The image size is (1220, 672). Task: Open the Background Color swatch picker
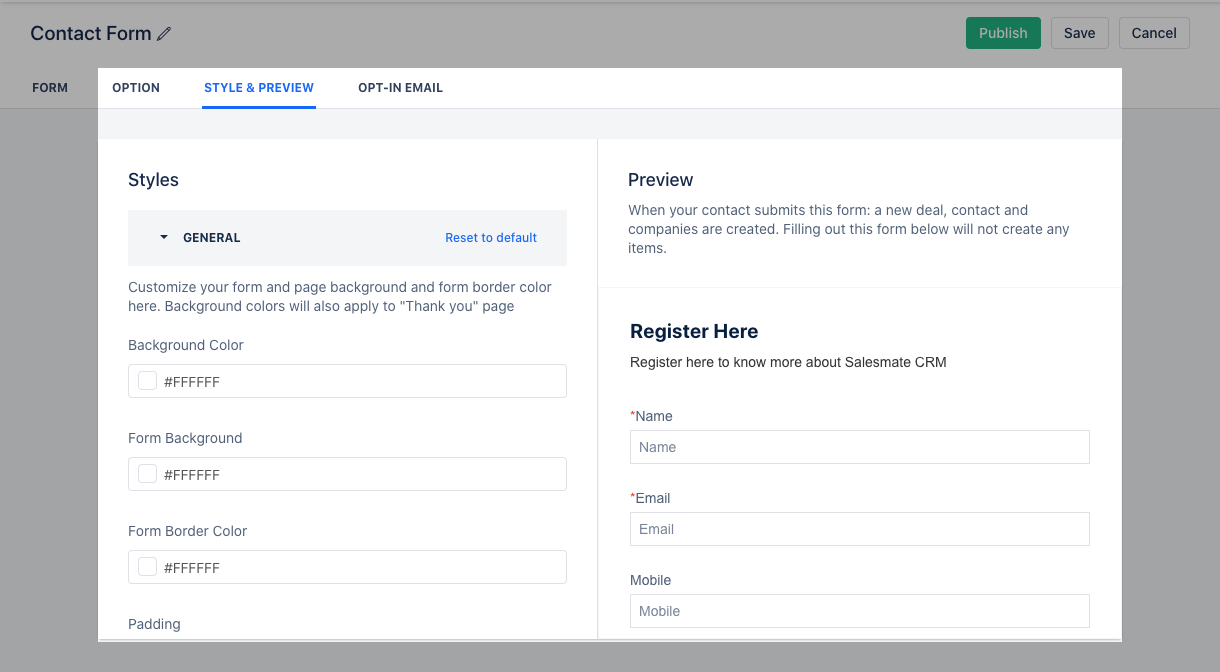147,381
